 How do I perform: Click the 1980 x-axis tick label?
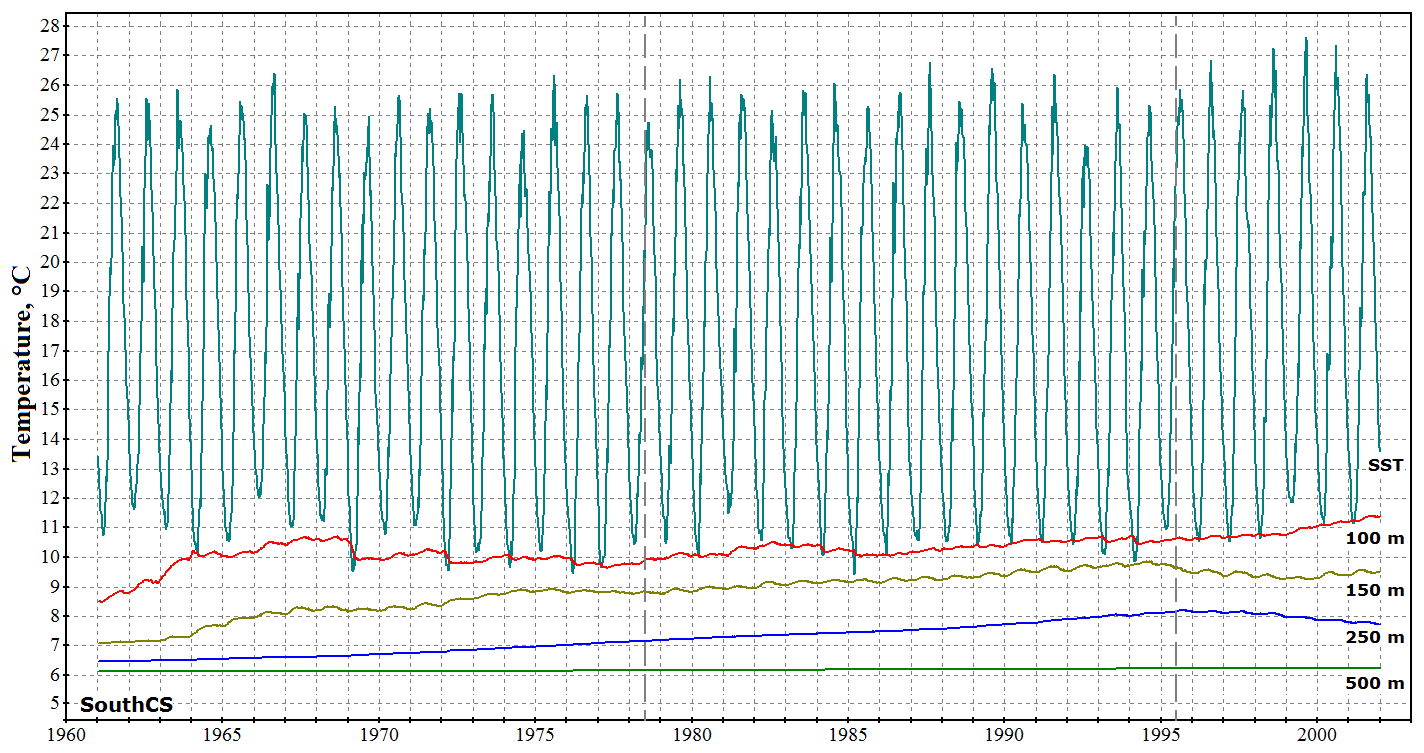[x=692, y=735]
